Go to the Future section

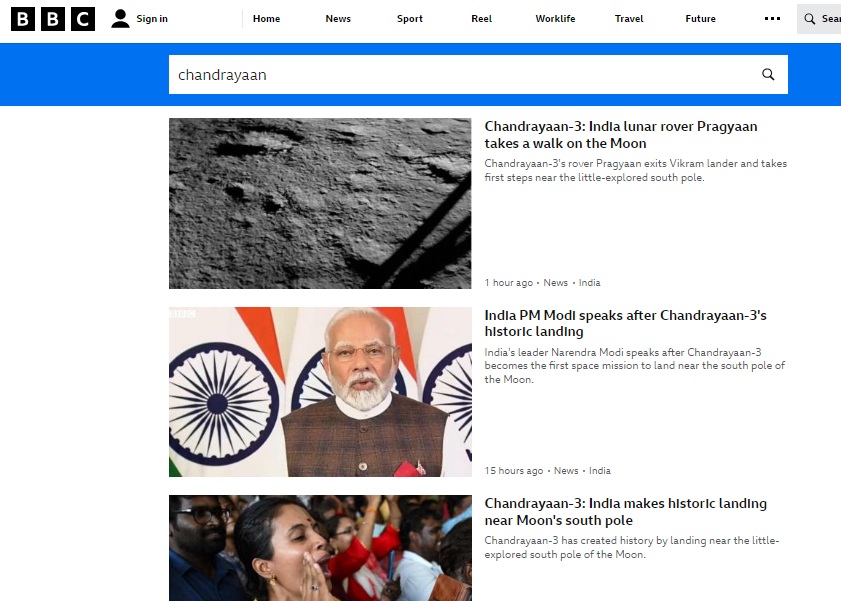[700, 19]
